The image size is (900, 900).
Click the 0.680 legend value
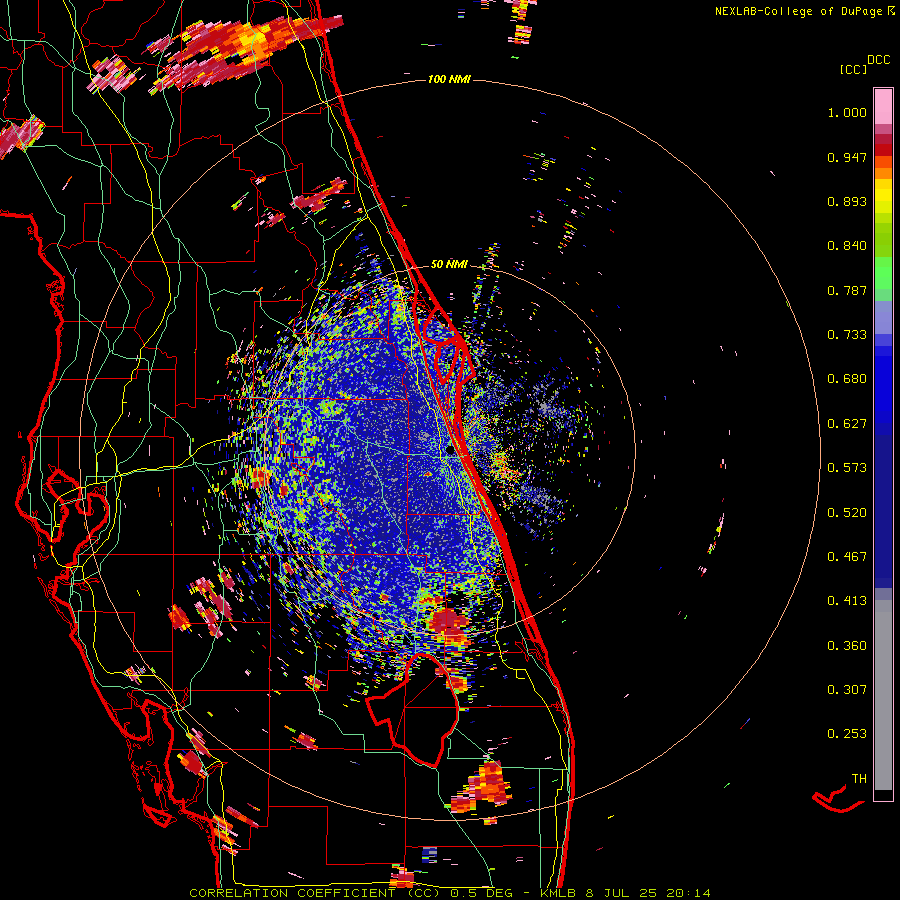(x=847, y=379)
